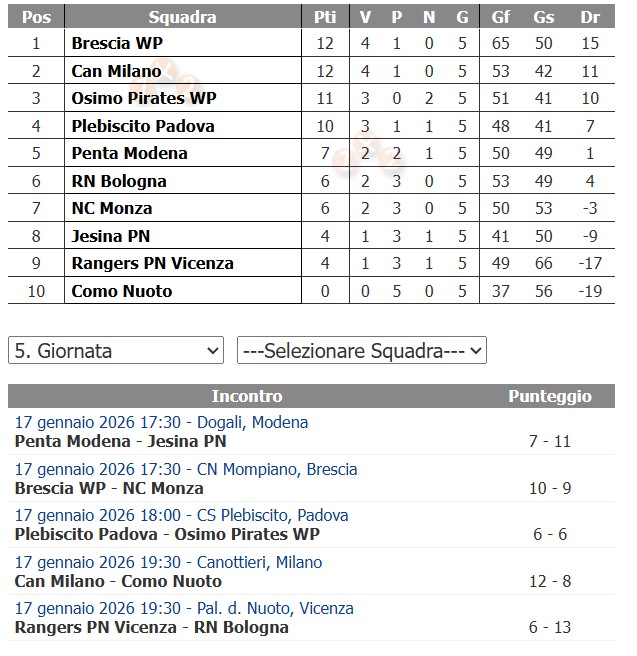Open the 5. Giornata matchday dropdown
The width and height of the screenshot is (637, 656).
tap(115, 351)
